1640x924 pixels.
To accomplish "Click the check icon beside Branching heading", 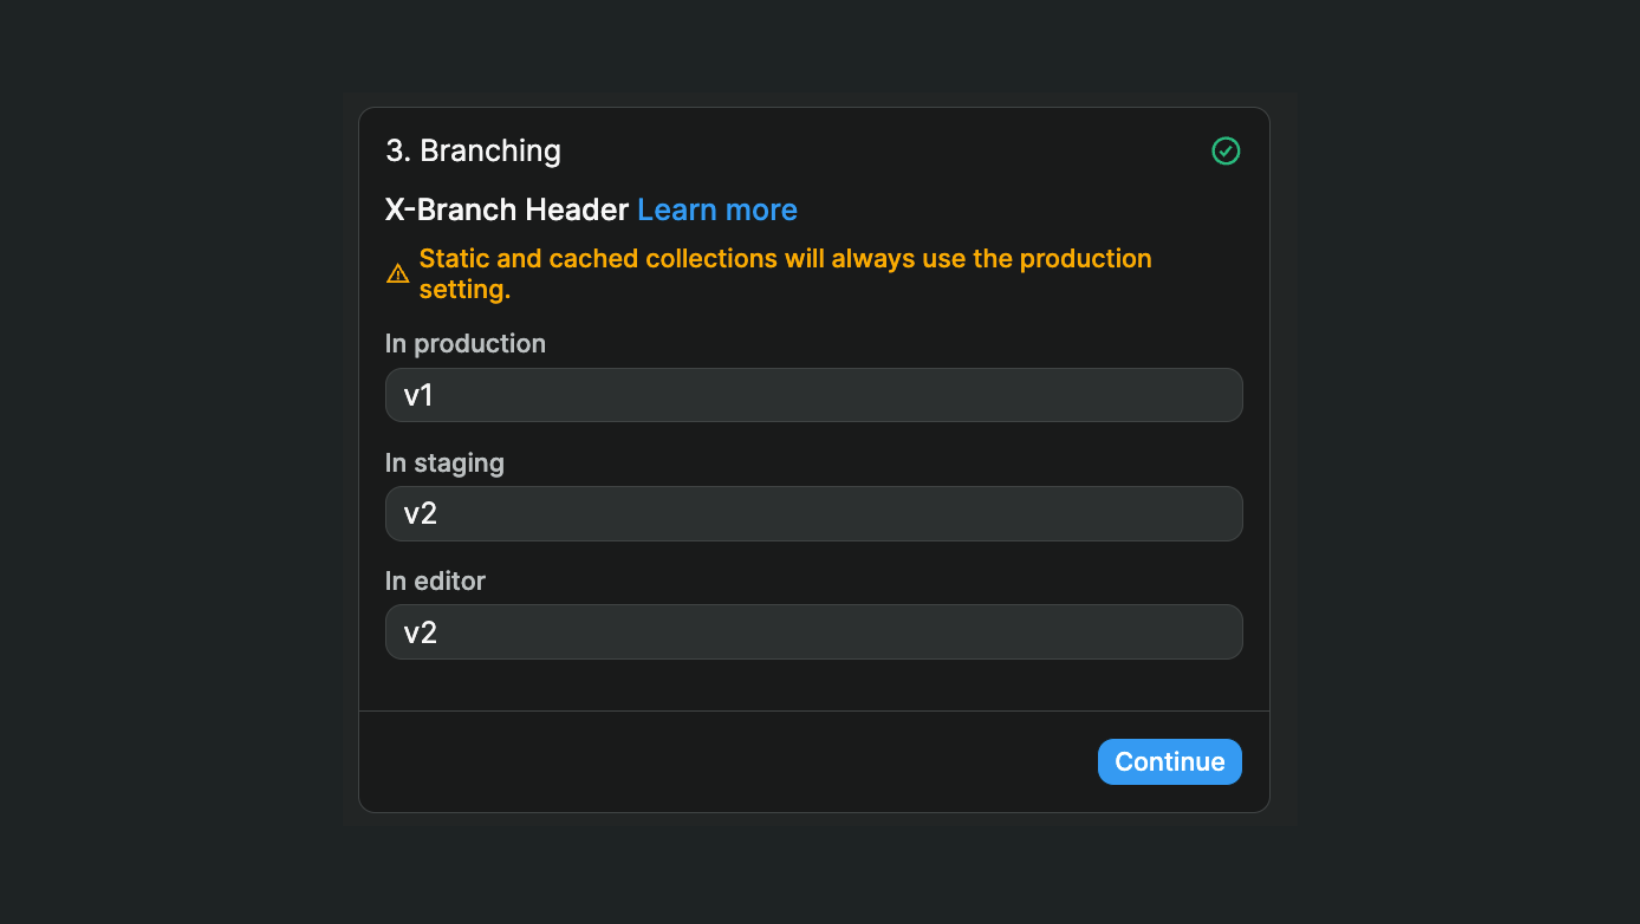I will 1226,151.
